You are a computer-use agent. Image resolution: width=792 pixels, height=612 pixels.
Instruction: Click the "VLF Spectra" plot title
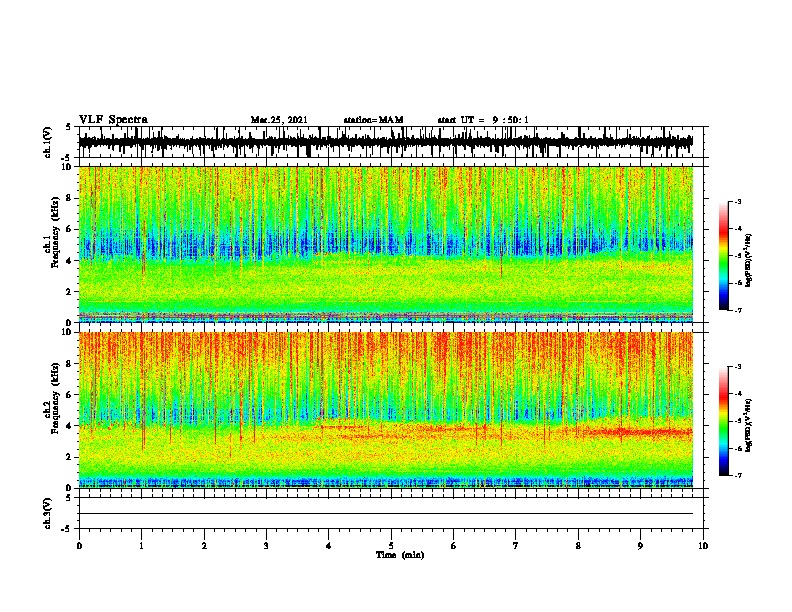tap(113, 120)
